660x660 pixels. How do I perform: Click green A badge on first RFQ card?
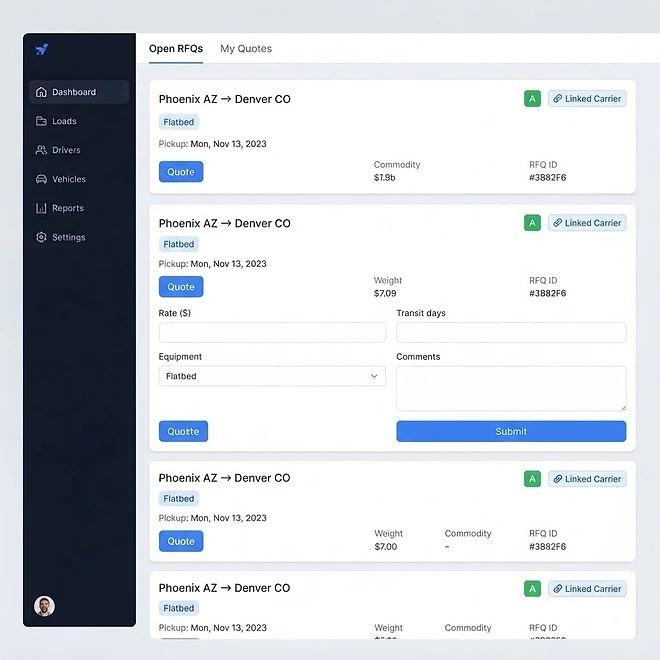[532, 98]
